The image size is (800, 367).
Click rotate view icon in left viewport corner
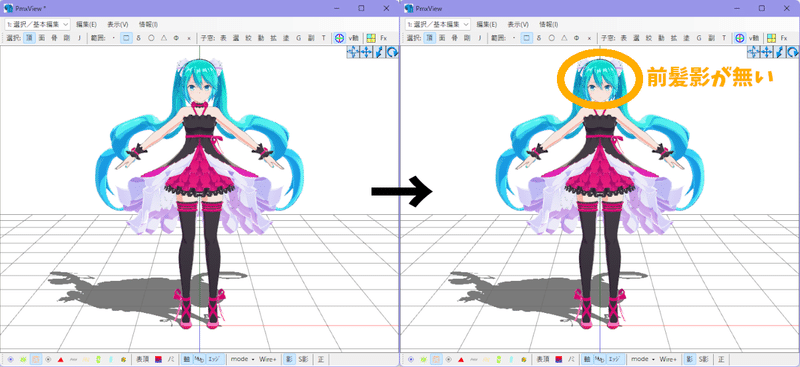point(392,52)
